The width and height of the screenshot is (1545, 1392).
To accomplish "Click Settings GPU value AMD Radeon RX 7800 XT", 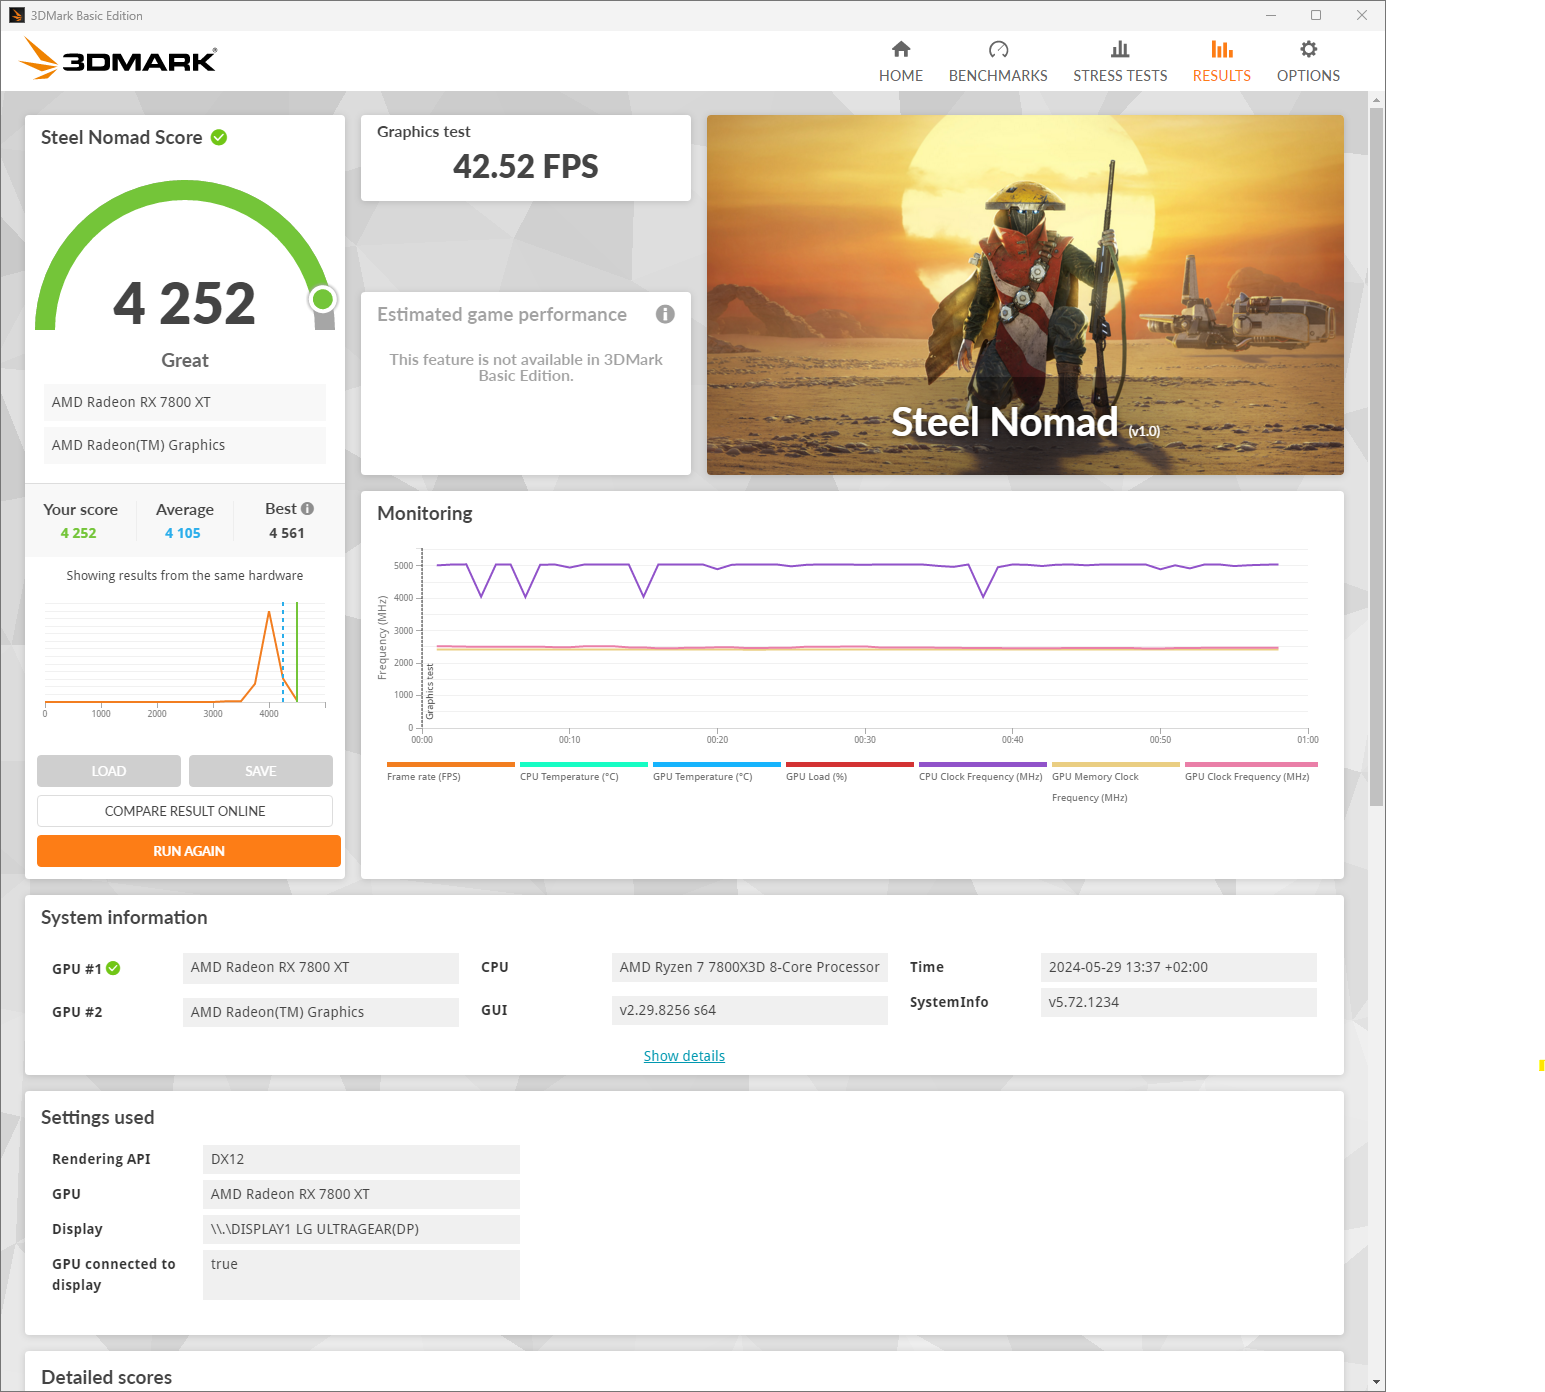I will click(361, 1194).
